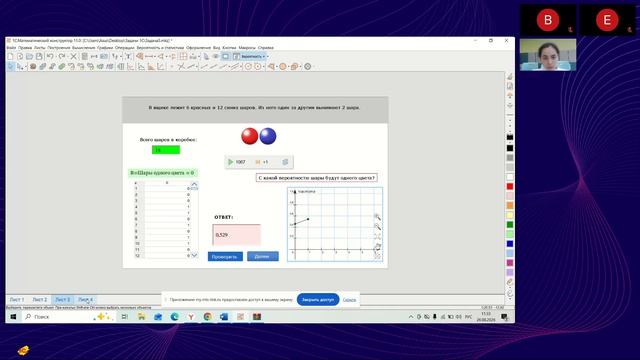Click the blue ball image

point(268,136)
